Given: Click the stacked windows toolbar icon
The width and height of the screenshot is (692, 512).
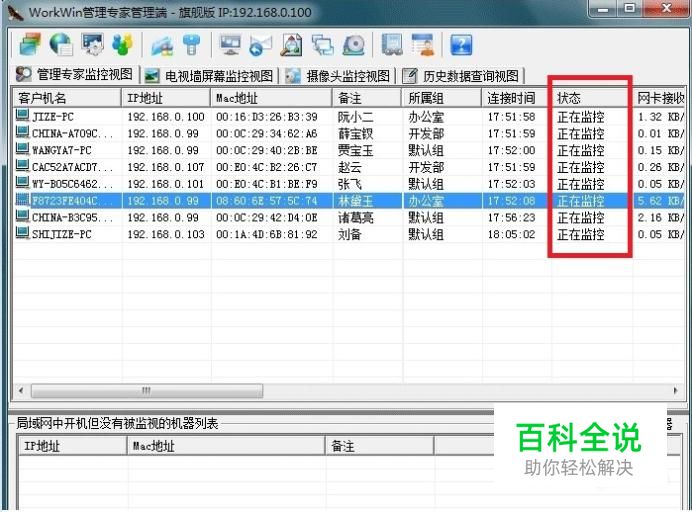Looking at the screenshot, I should pos(30,45).
